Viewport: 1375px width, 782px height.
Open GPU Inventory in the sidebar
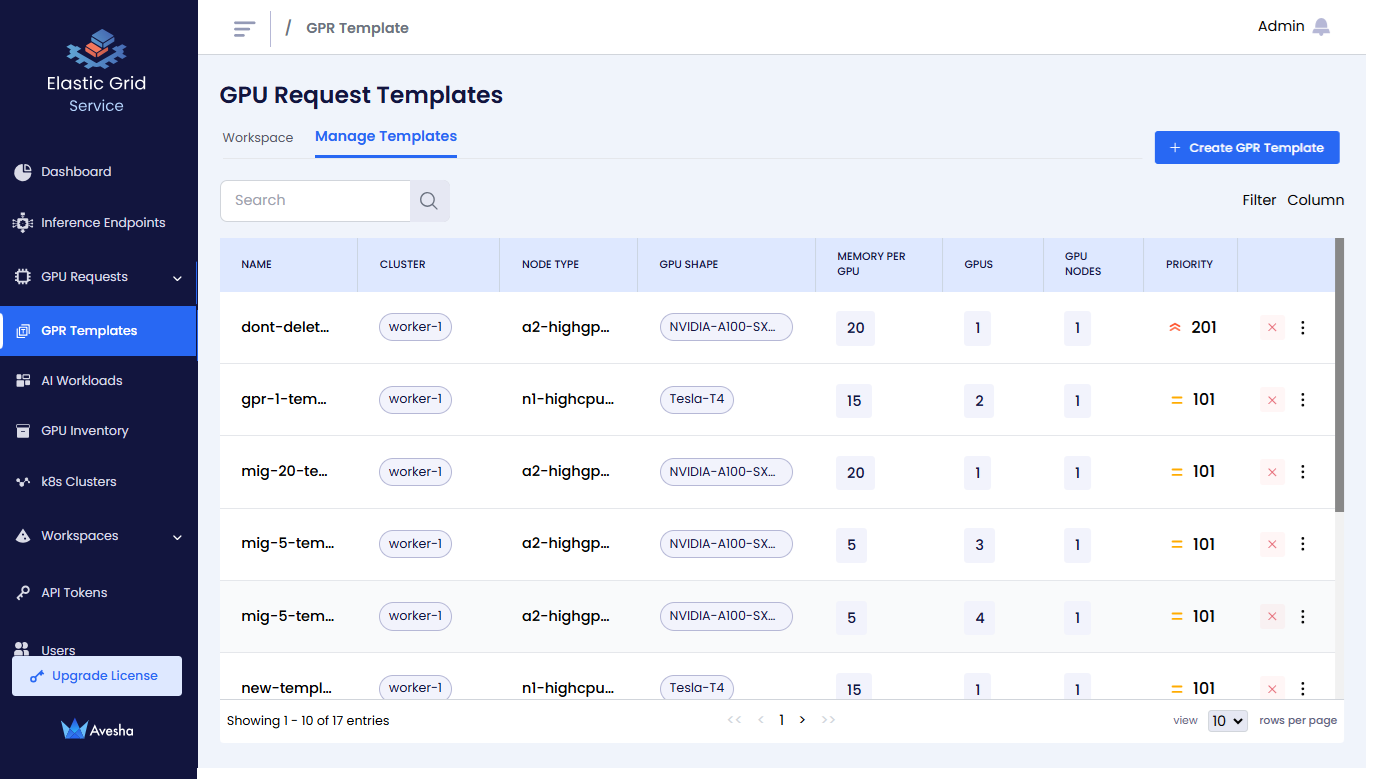(x=84, y=431)
